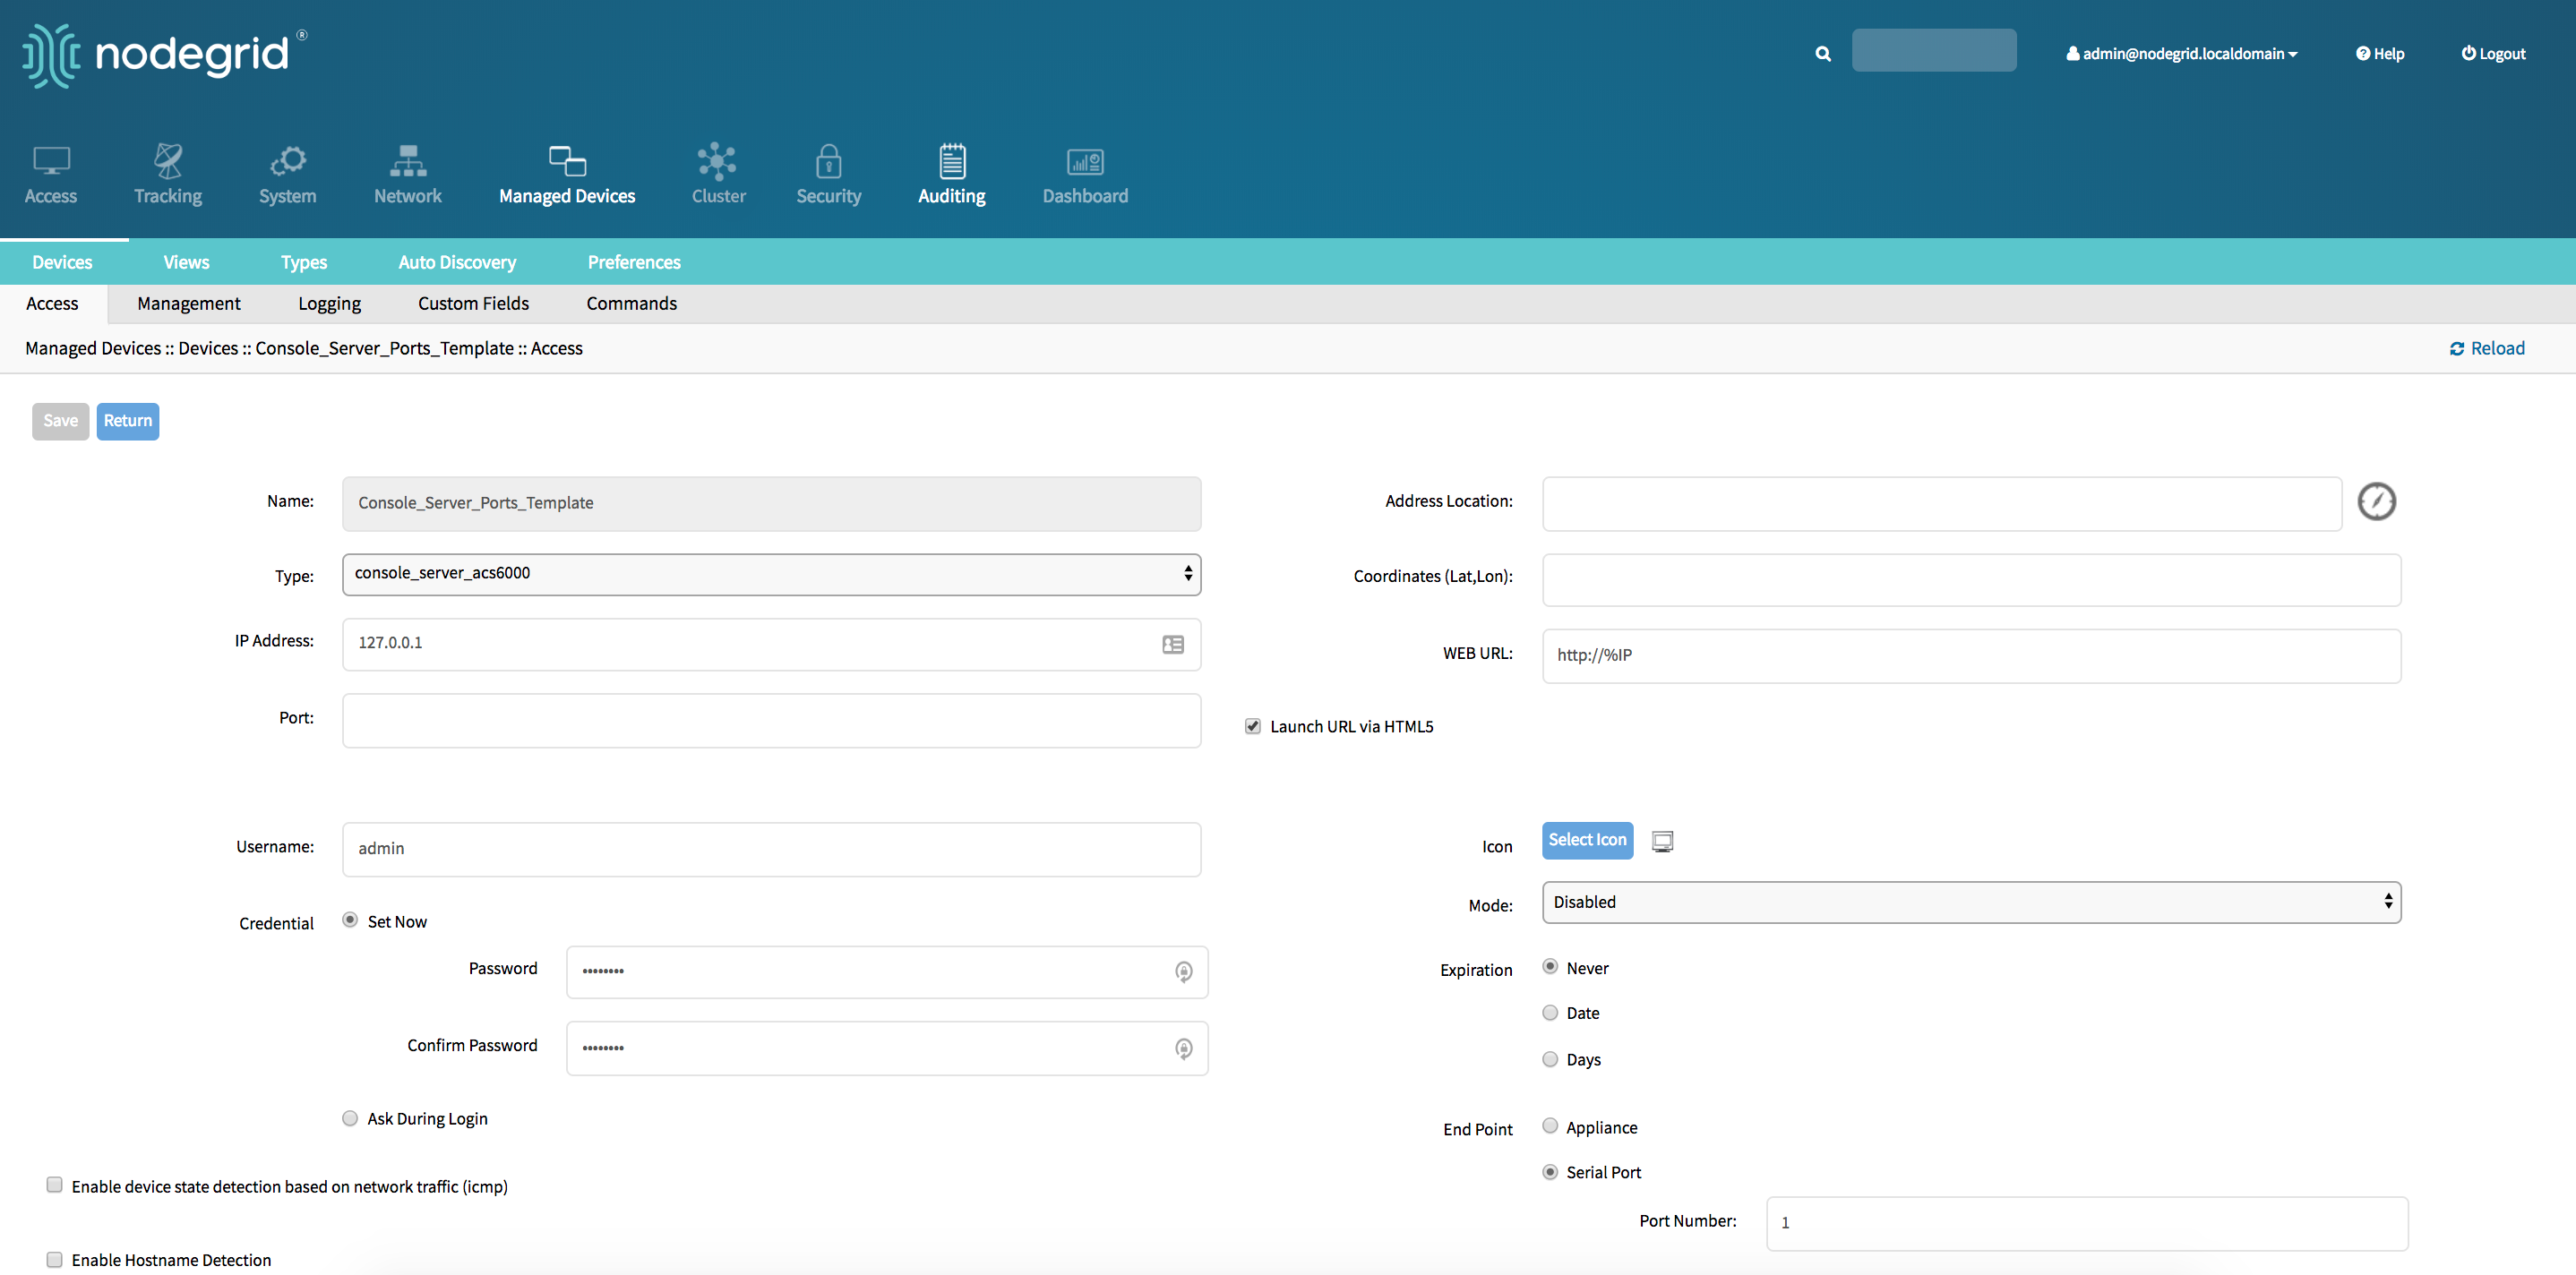Click the IP Address list icon
The height and width of the screenshot is (1275, 2576).
click(x=1173, y=644)
